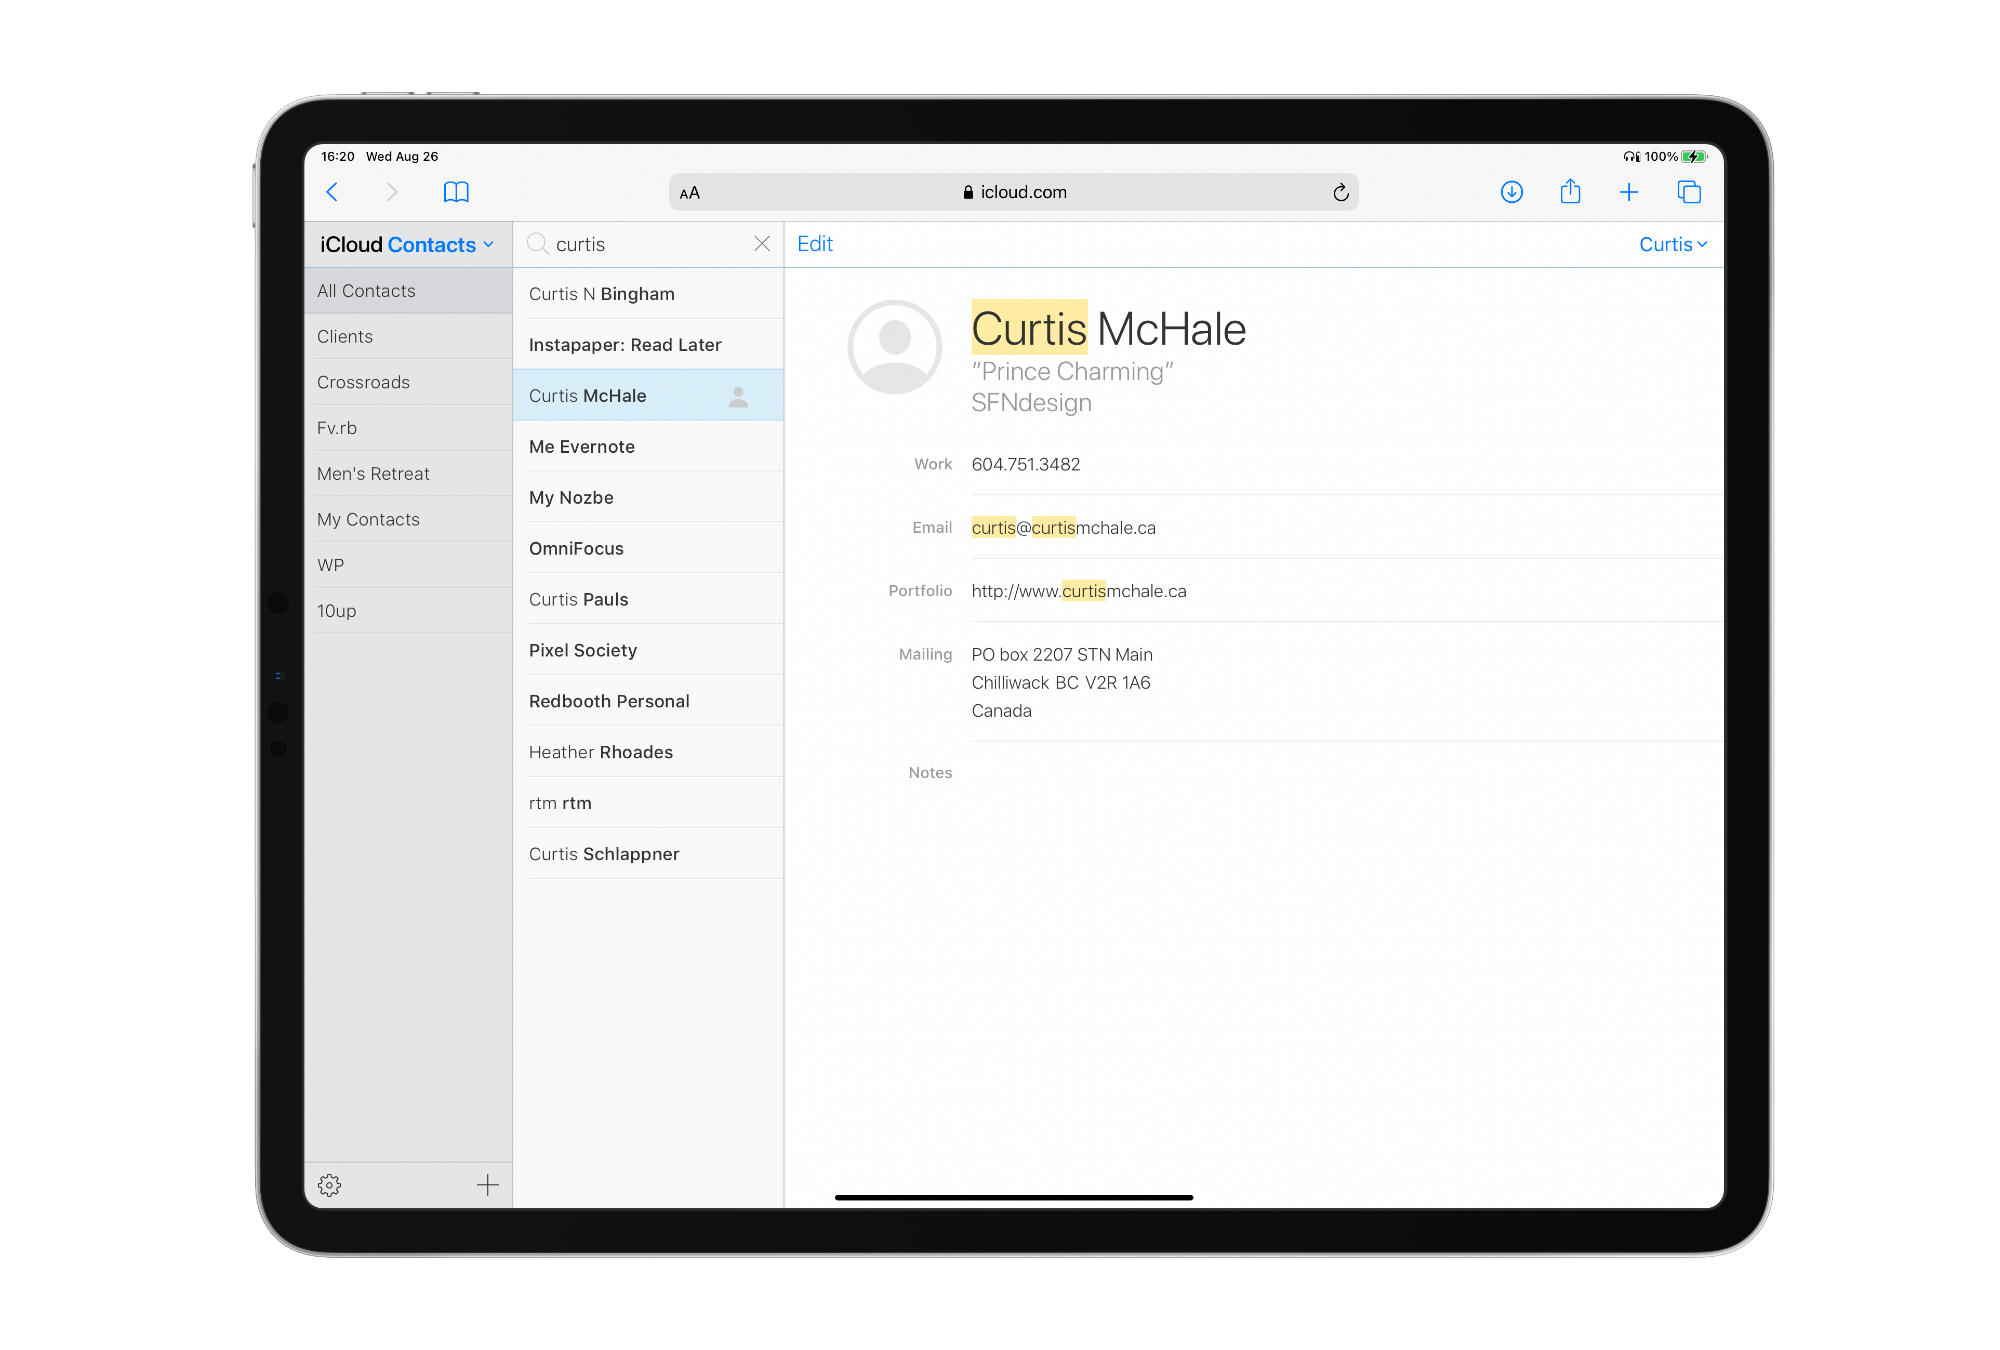The width and height of the screenshot is (2000, 1350).
Task: Click the person icon beside Curtis McHale
Action: click(738, 396)
